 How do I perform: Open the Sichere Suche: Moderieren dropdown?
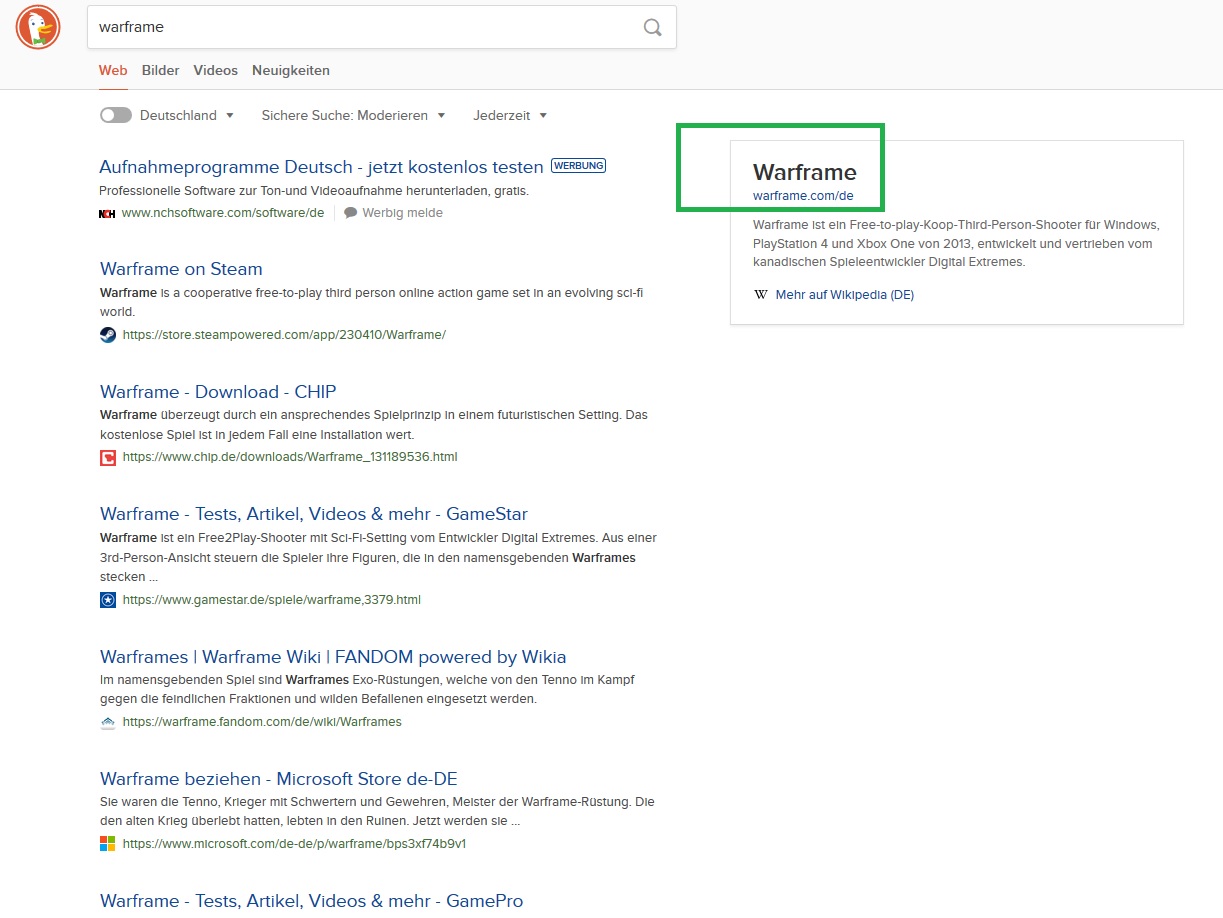(x=353, y=115)
